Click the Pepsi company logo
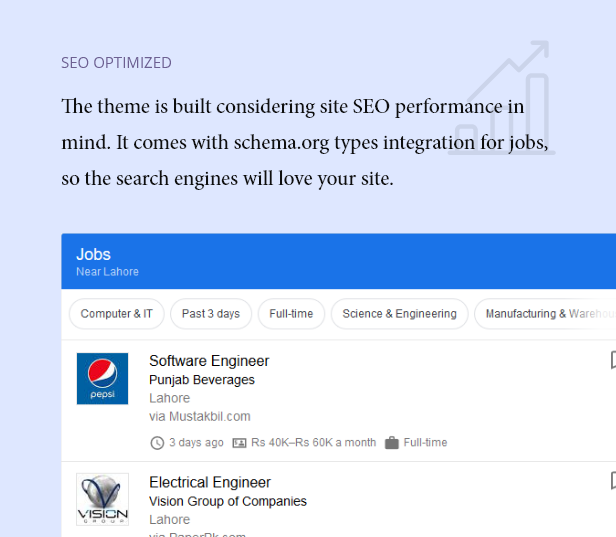 tap(102, 378)
